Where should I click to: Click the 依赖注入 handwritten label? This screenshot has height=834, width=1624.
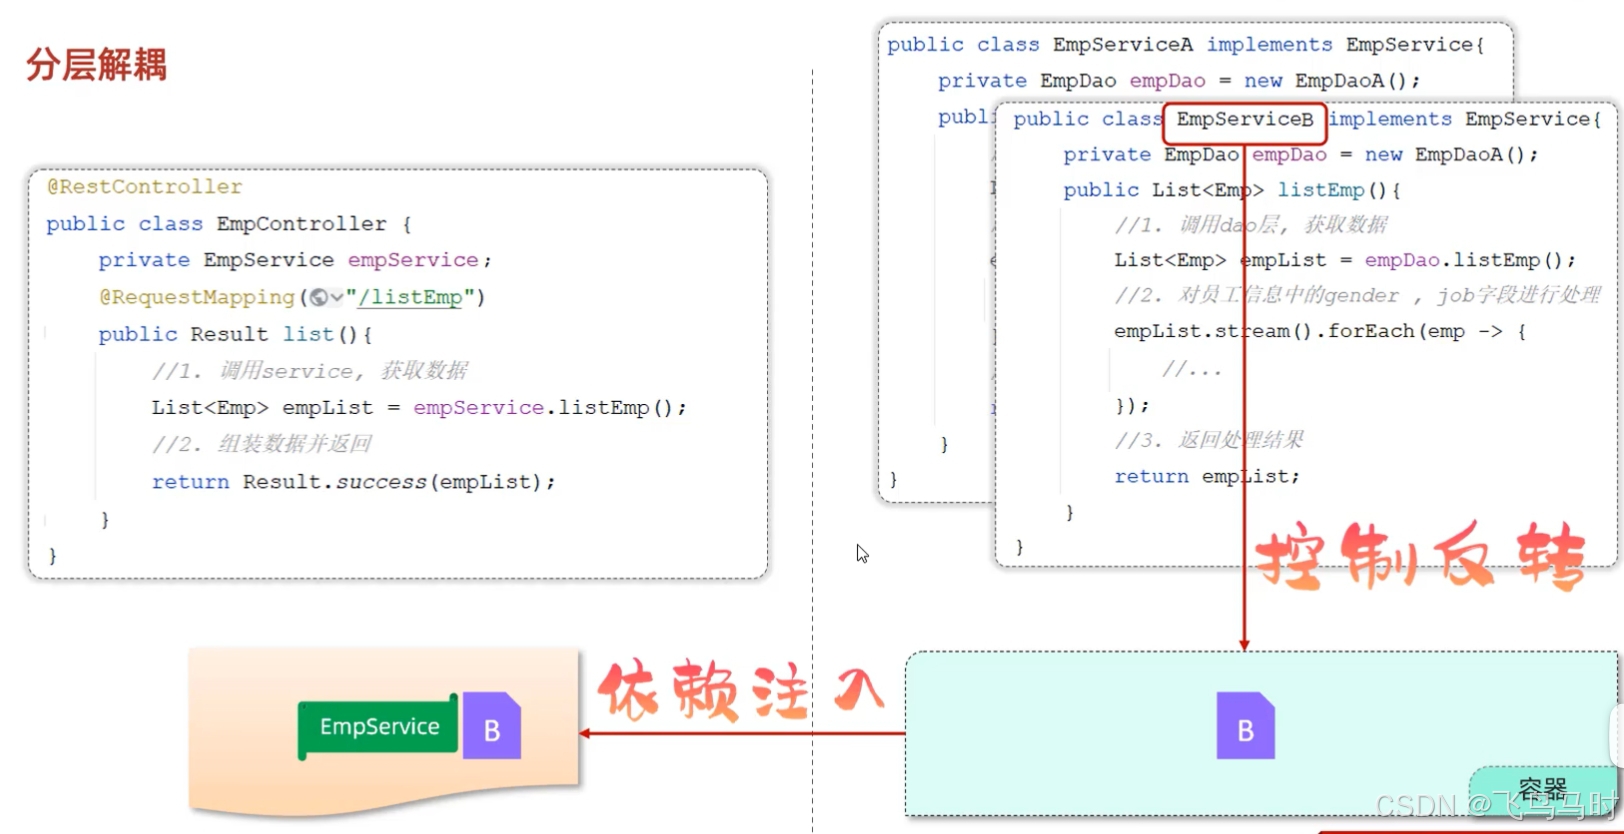tap(742, 690)
